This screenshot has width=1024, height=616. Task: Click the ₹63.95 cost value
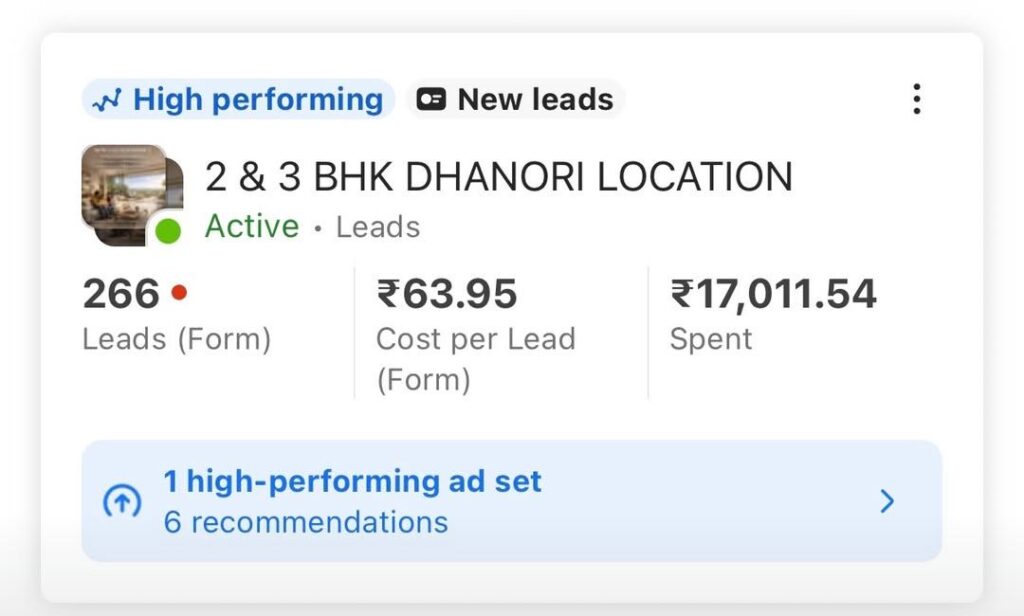point(446,294)
